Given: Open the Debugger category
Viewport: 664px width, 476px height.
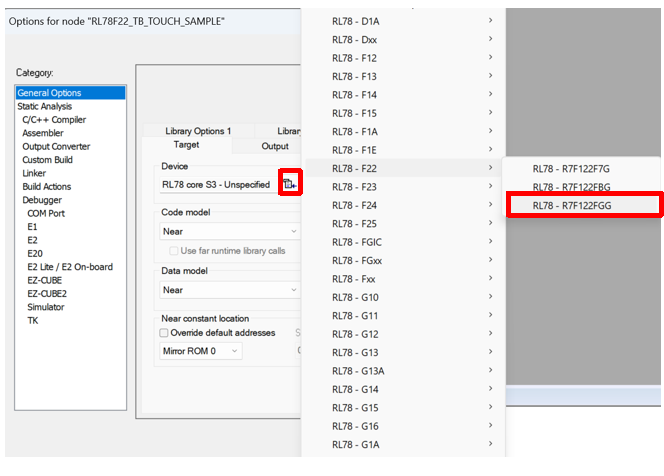Looking at the screenshot, I should (44, 200).
